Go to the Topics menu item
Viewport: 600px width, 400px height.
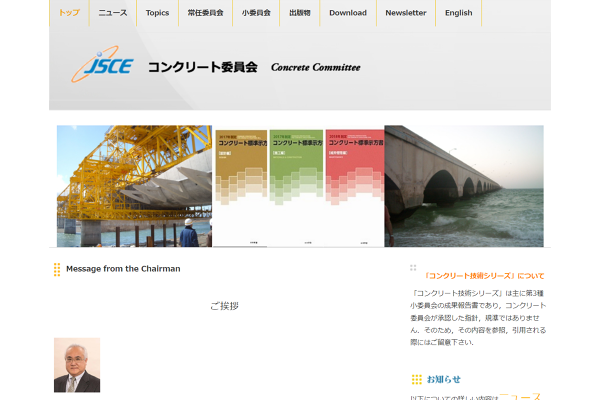point(157,13)
